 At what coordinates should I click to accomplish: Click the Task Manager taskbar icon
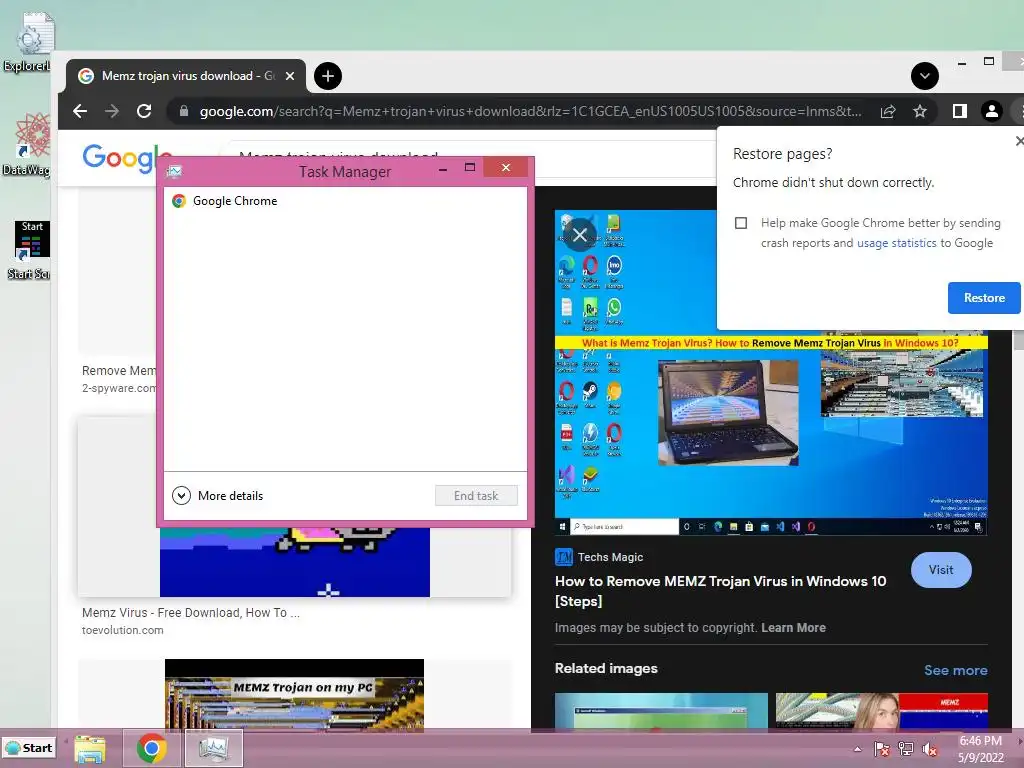[x=214, y=749]
